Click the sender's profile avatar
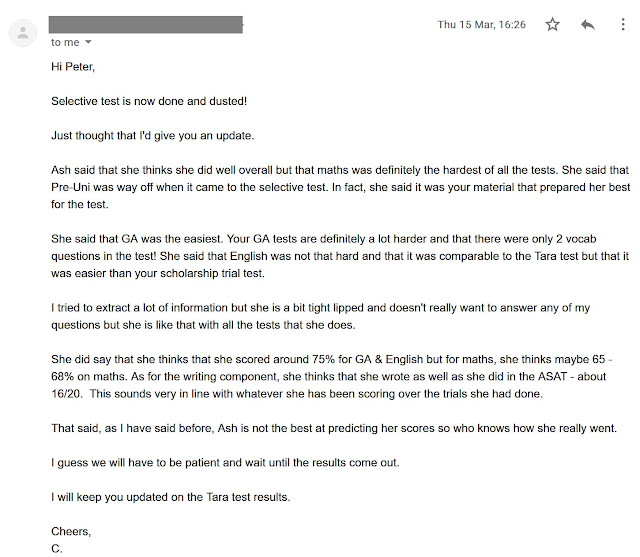Screen dimensions: 640x557 pos(23,32)
